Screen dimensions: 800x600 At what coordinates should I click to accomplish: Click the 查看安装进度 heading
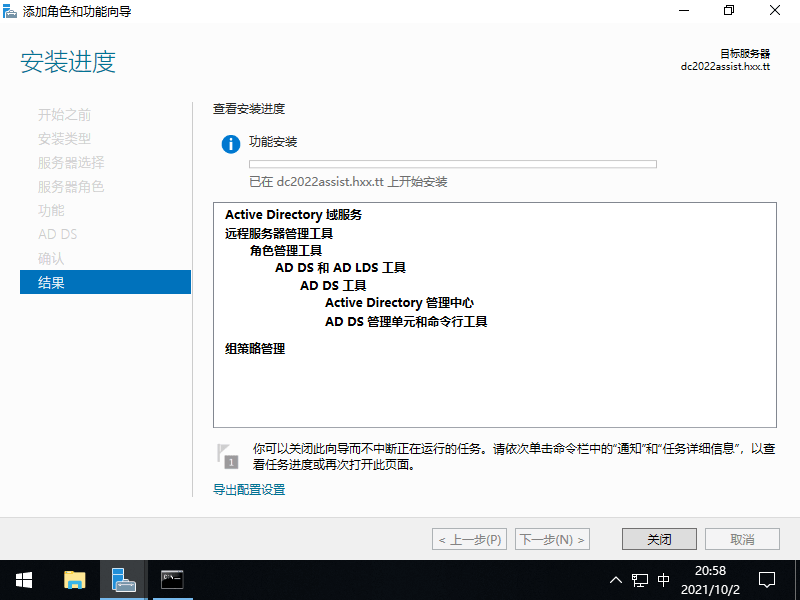coord(249,109)
